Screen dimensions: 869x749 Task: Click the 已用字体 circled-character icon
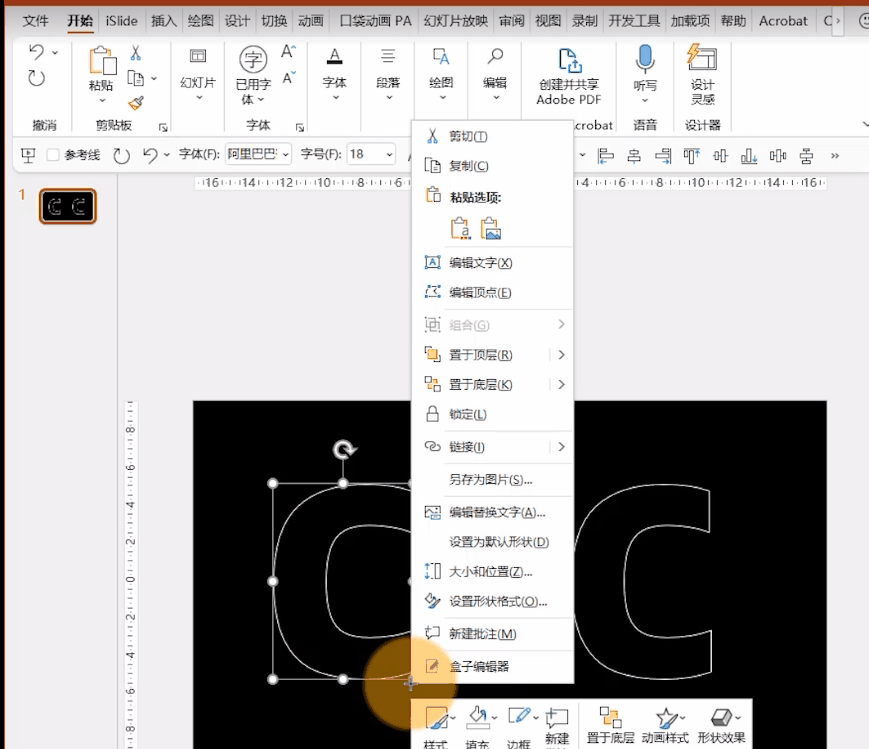[x=253, y=59]
